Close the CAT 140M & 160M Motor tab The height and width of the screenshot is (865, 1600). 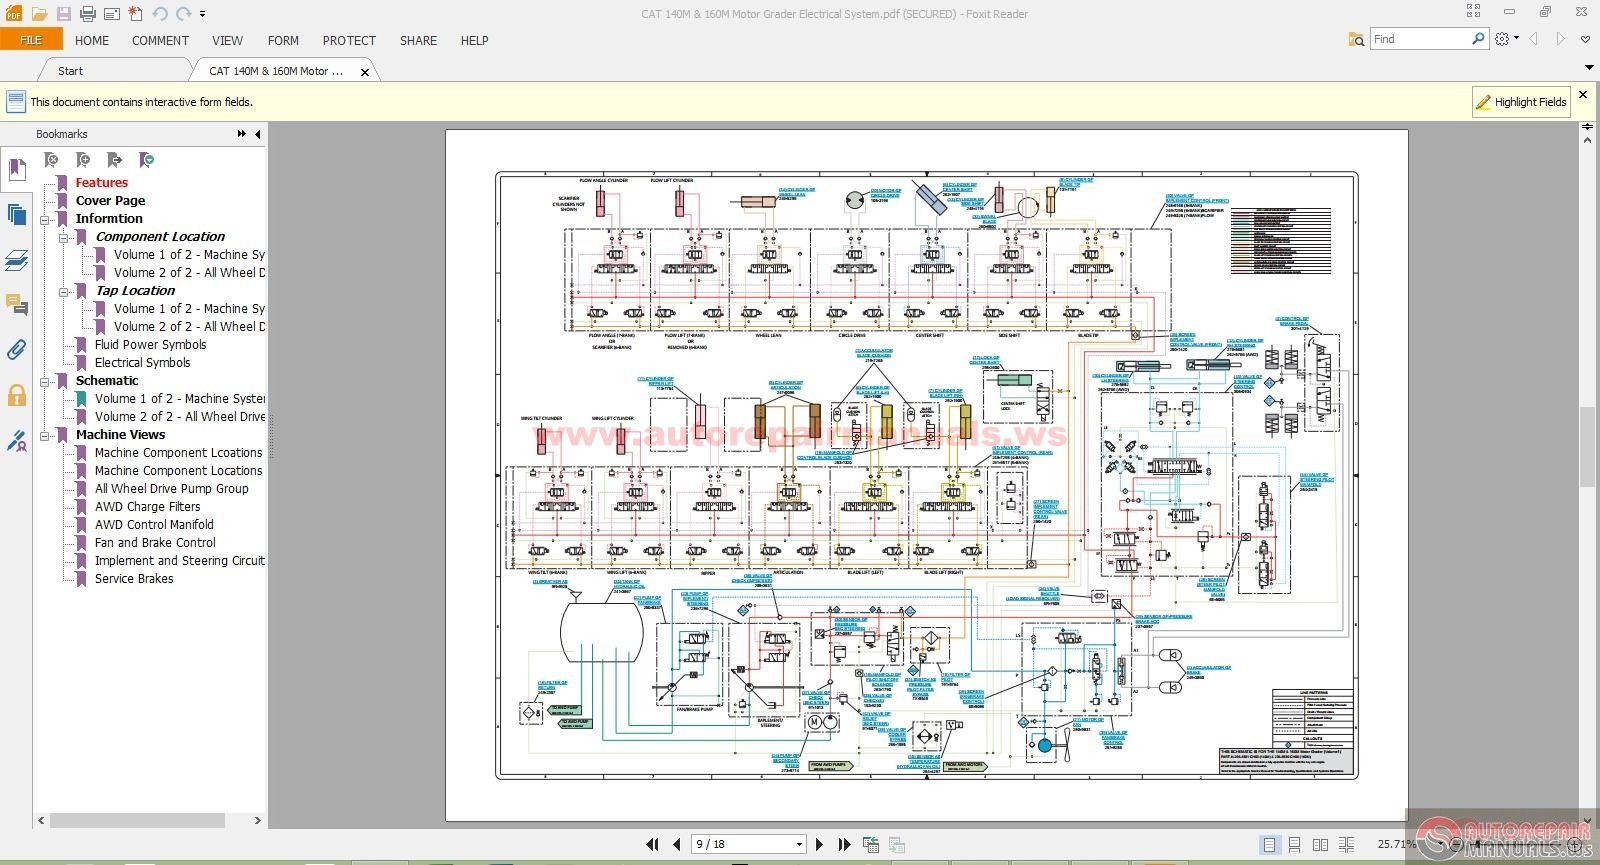[x=365, y=72]
